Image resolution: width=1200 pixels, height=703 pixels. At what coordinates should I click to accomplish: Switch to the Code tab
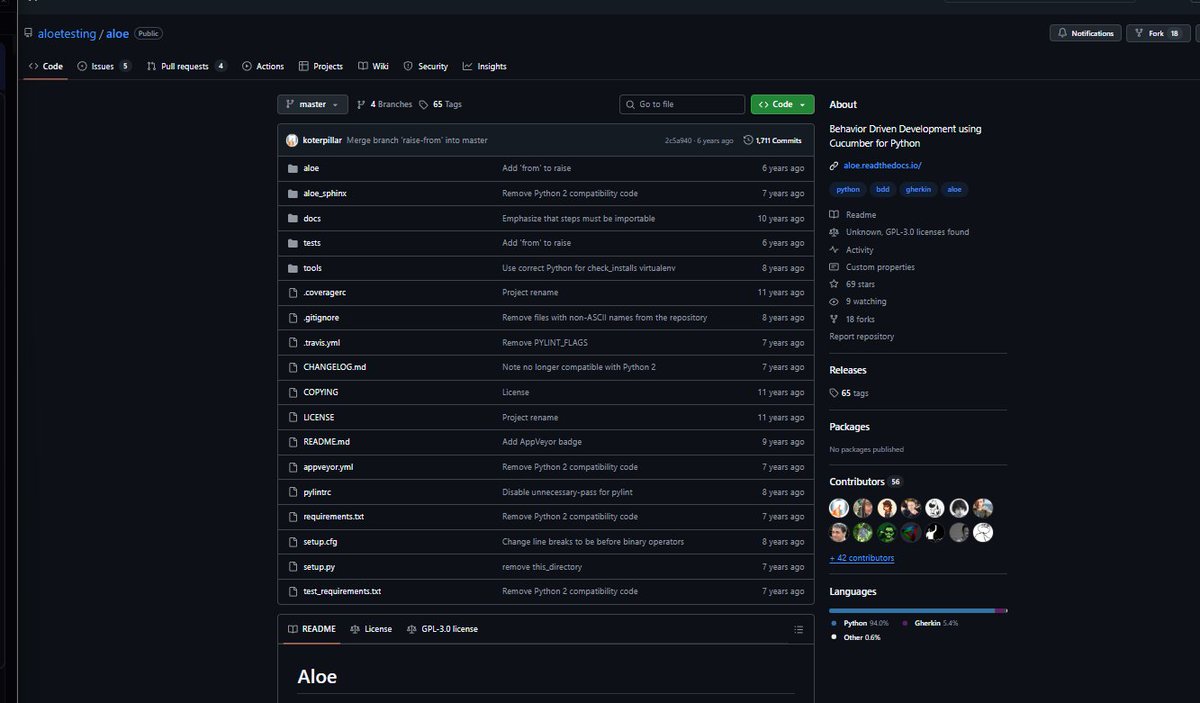point(46,66)
